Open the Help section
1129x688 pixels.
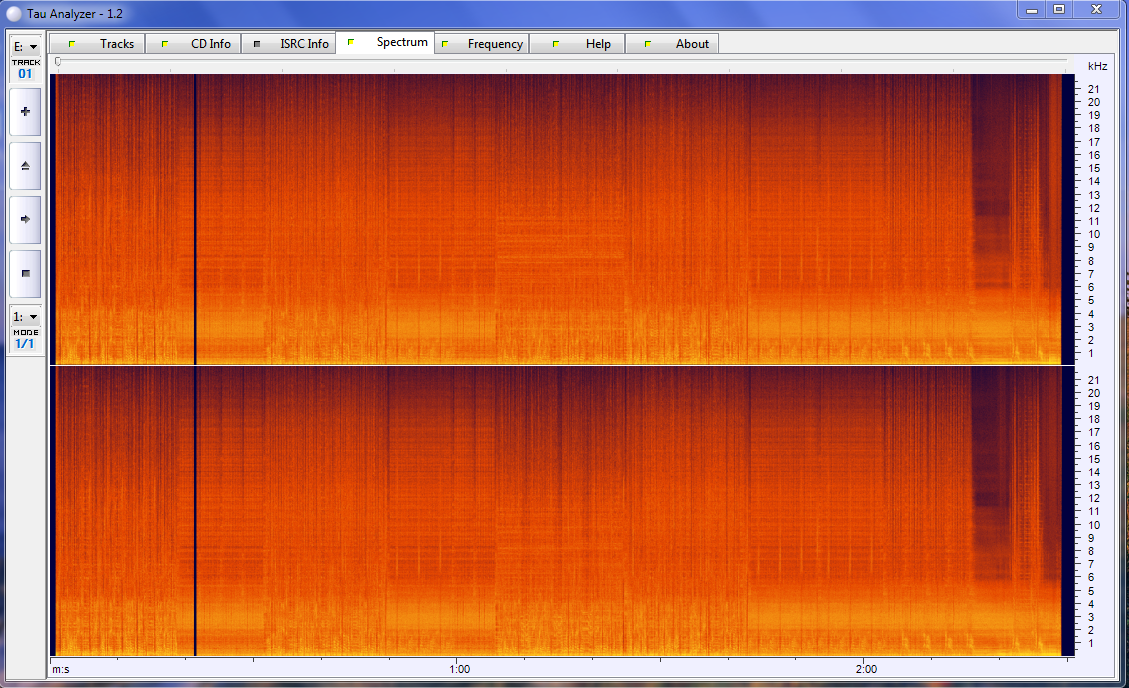point(597,43)
